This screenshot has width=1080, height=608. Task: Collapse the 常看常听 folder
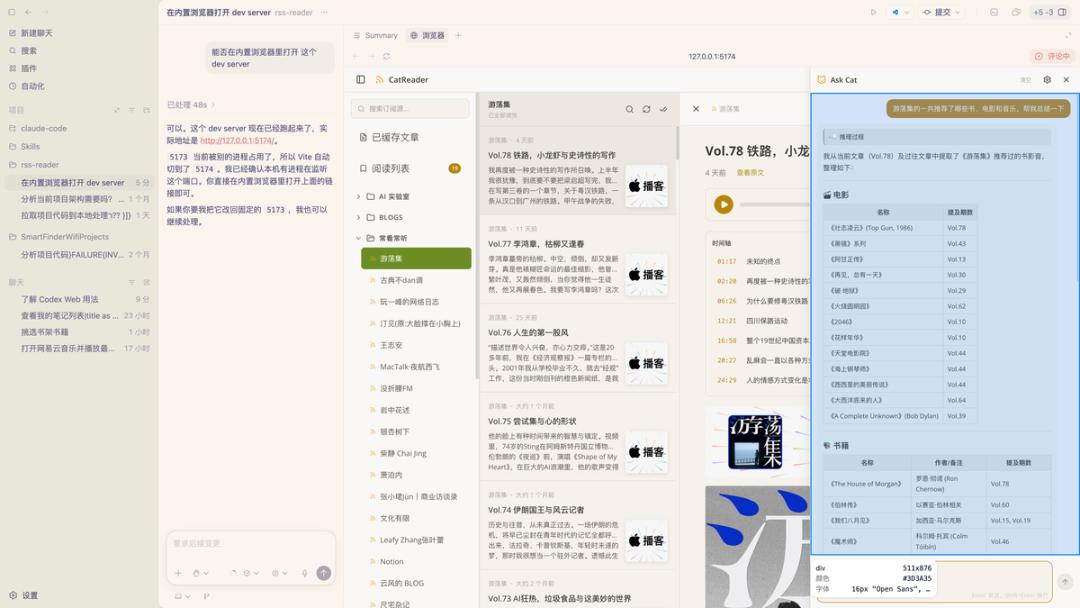tap(358, 238)
